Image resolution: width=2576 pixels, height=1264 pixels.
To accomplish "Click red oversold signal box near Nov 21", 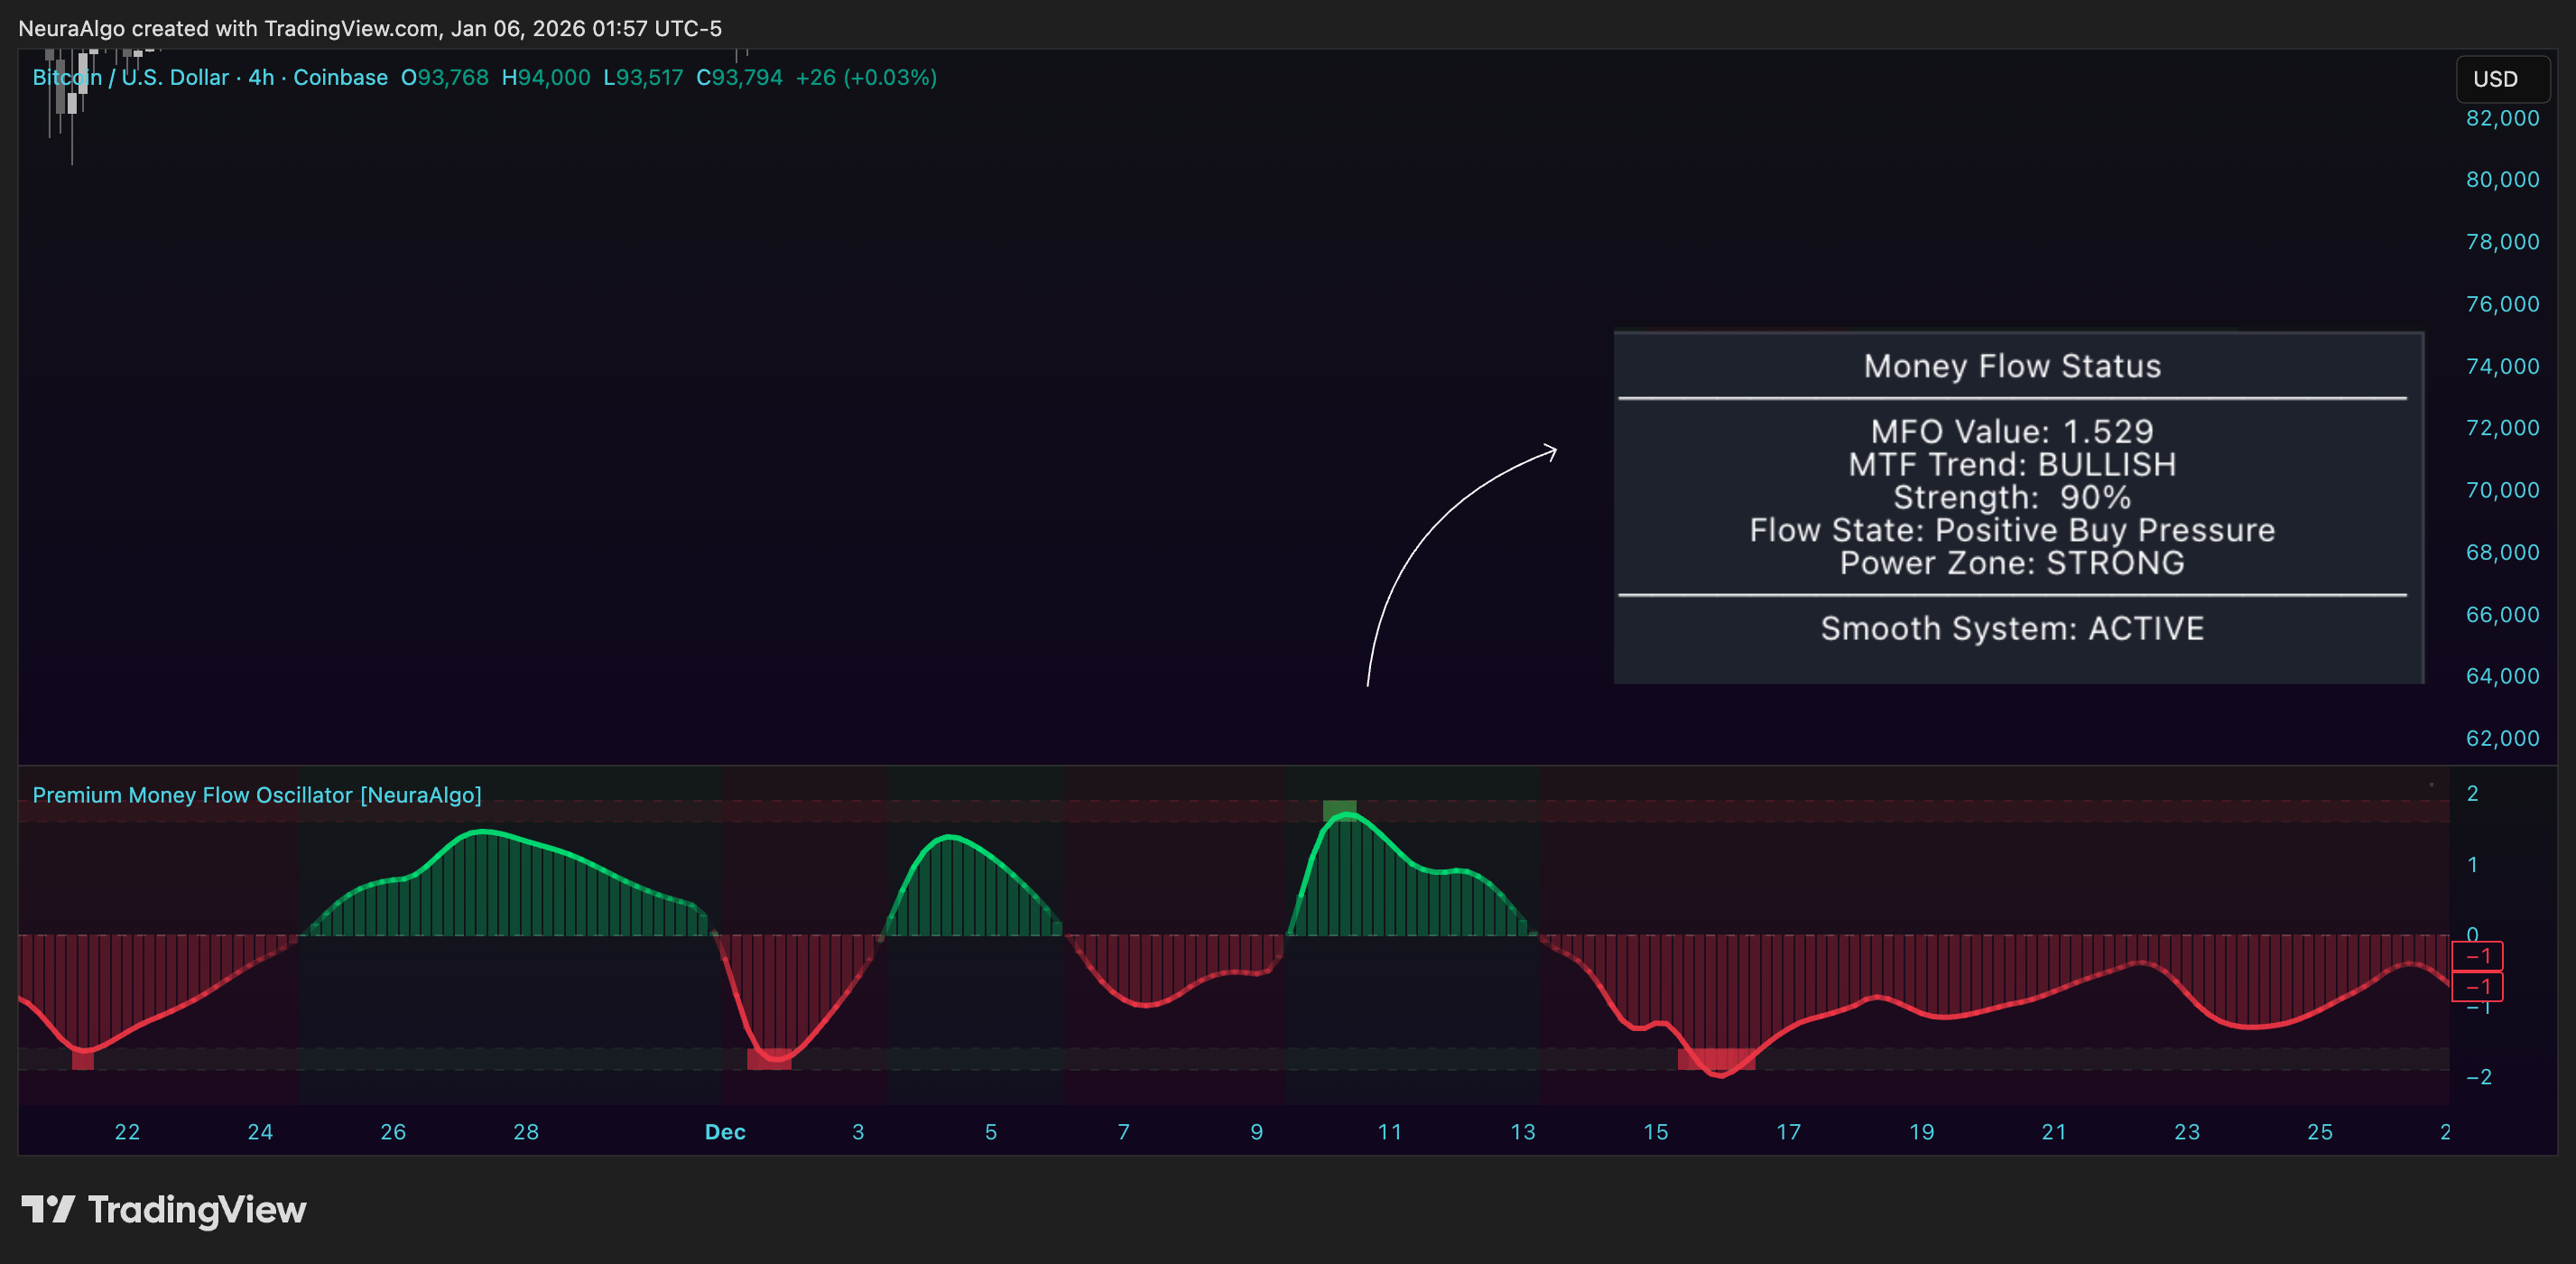I will point(83,1059).
